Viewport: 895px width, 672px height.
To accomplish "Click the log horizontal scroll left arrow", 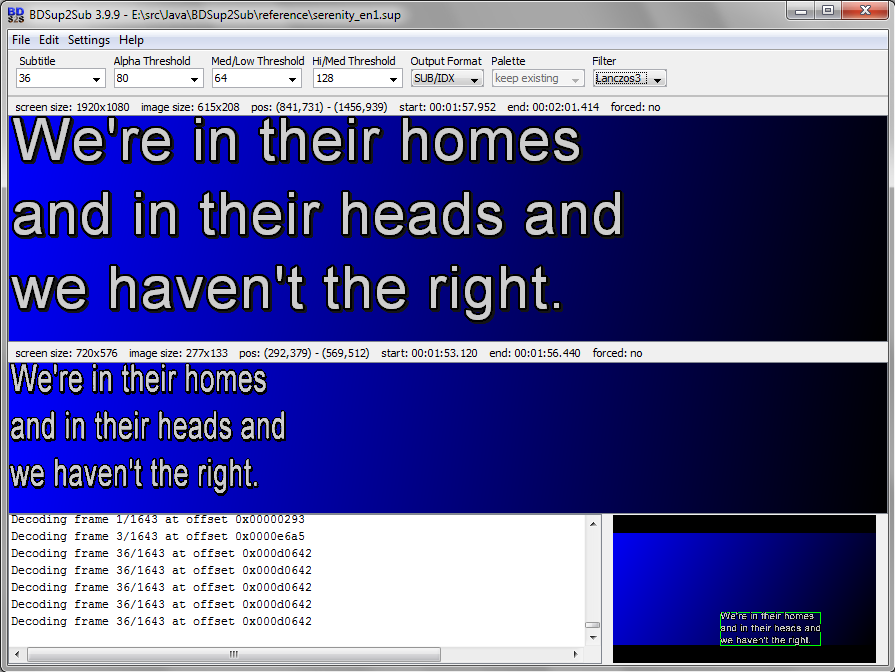I will coord(17,654).
